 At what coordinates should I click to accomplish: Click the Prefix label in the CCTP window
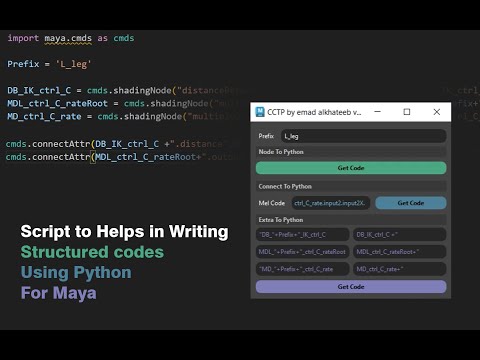(x=266, y=136)
